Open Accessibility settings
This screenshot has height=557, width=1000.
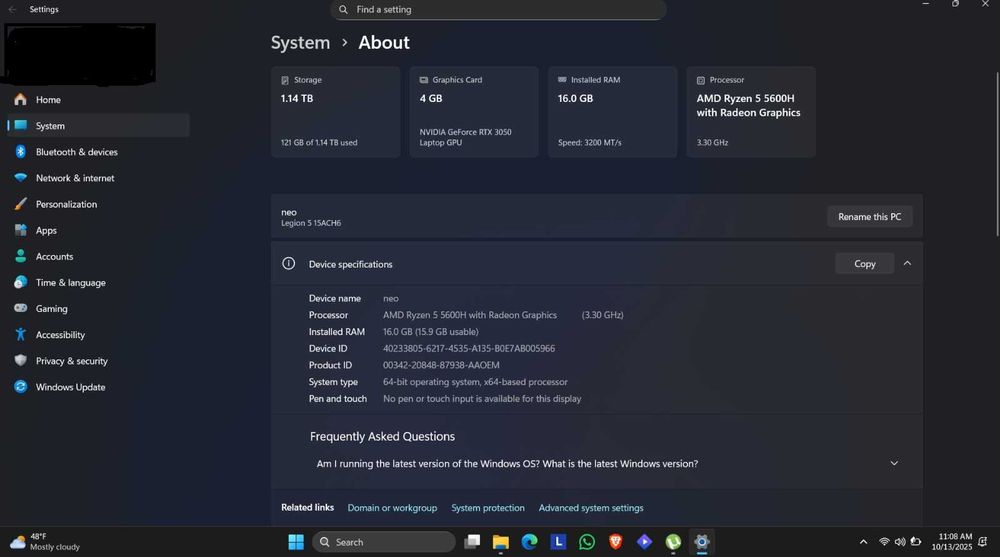(98, 335)
